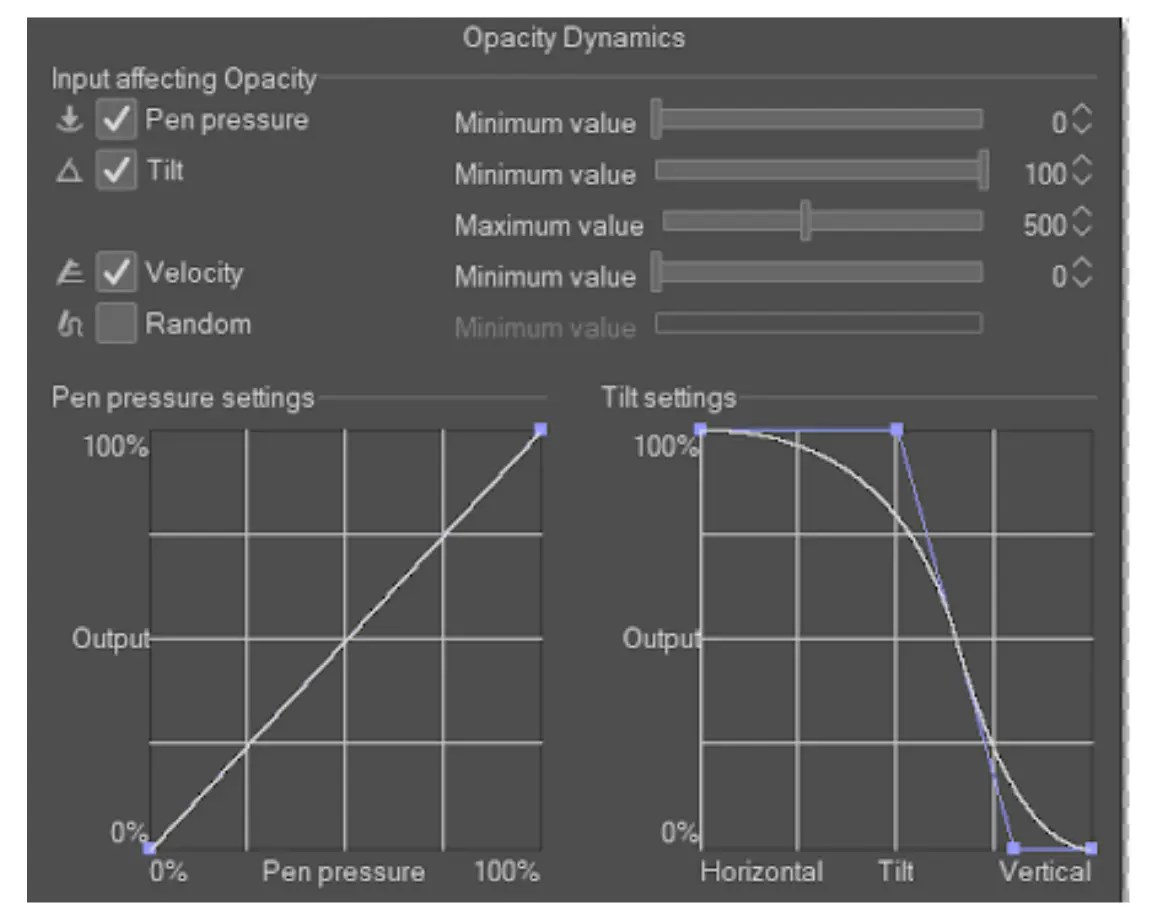
Task: Click the Velocity icon
Action: point(70,273)
